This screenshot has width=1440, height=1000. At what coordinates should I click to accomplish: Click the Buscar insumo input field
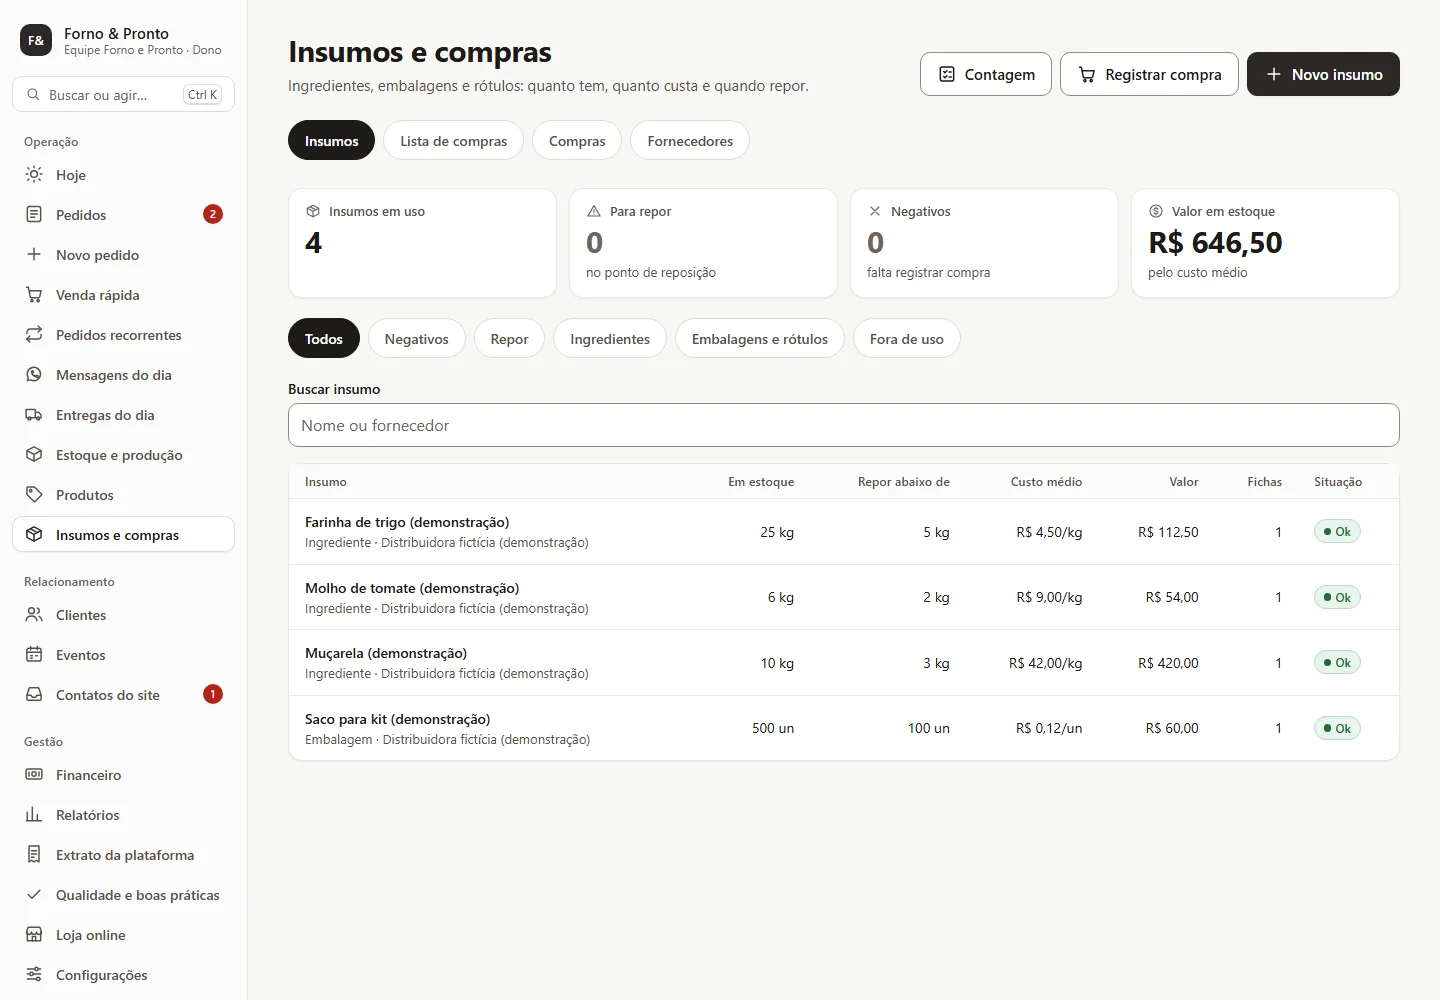pyautogui.click(x=844, y=425)
